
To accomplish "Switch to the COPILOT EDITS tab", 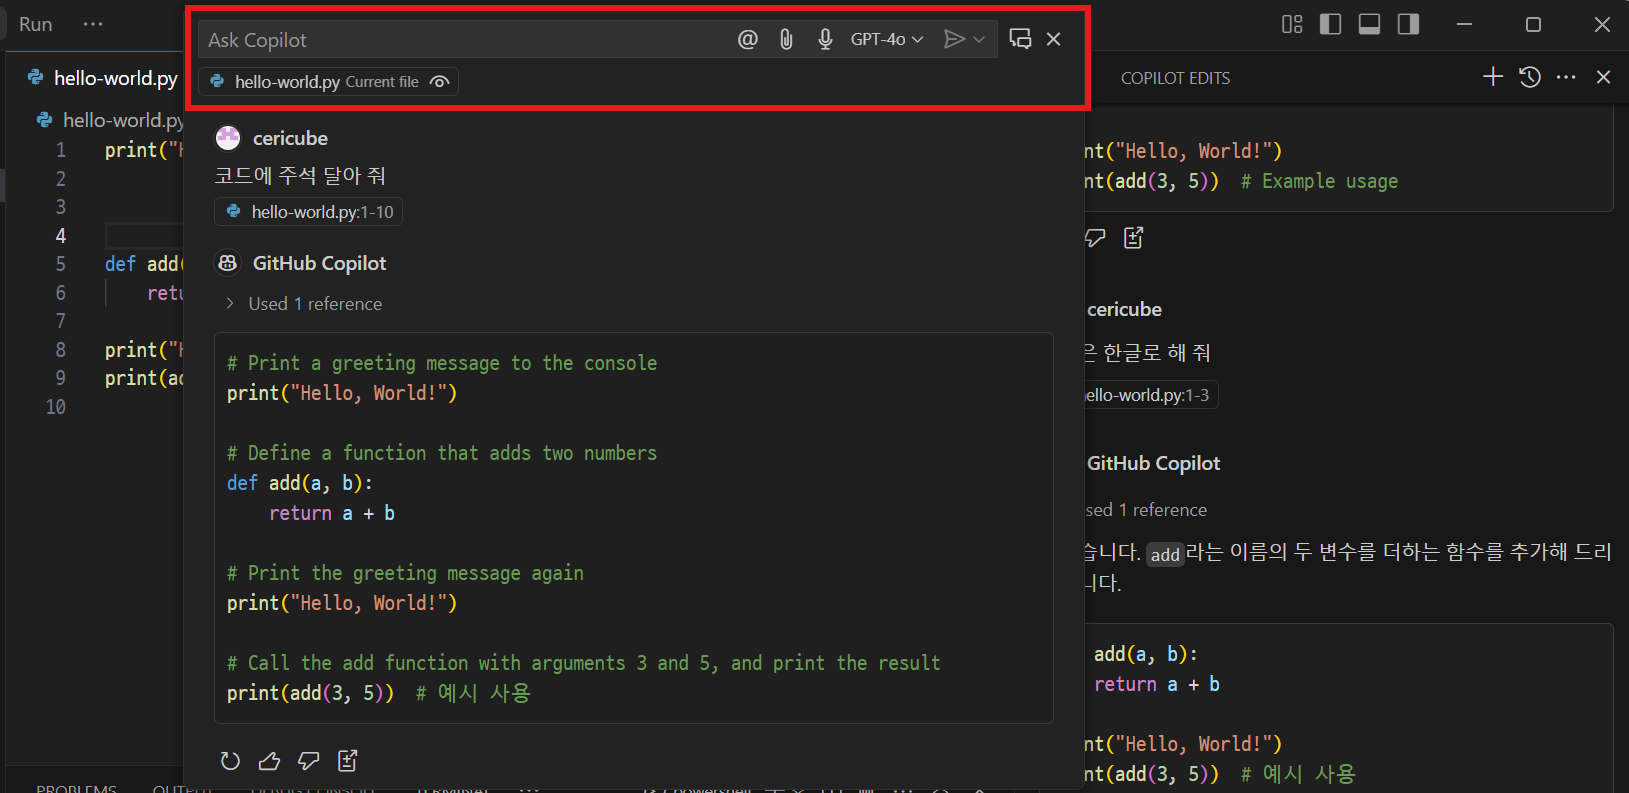I will 1175,78.
